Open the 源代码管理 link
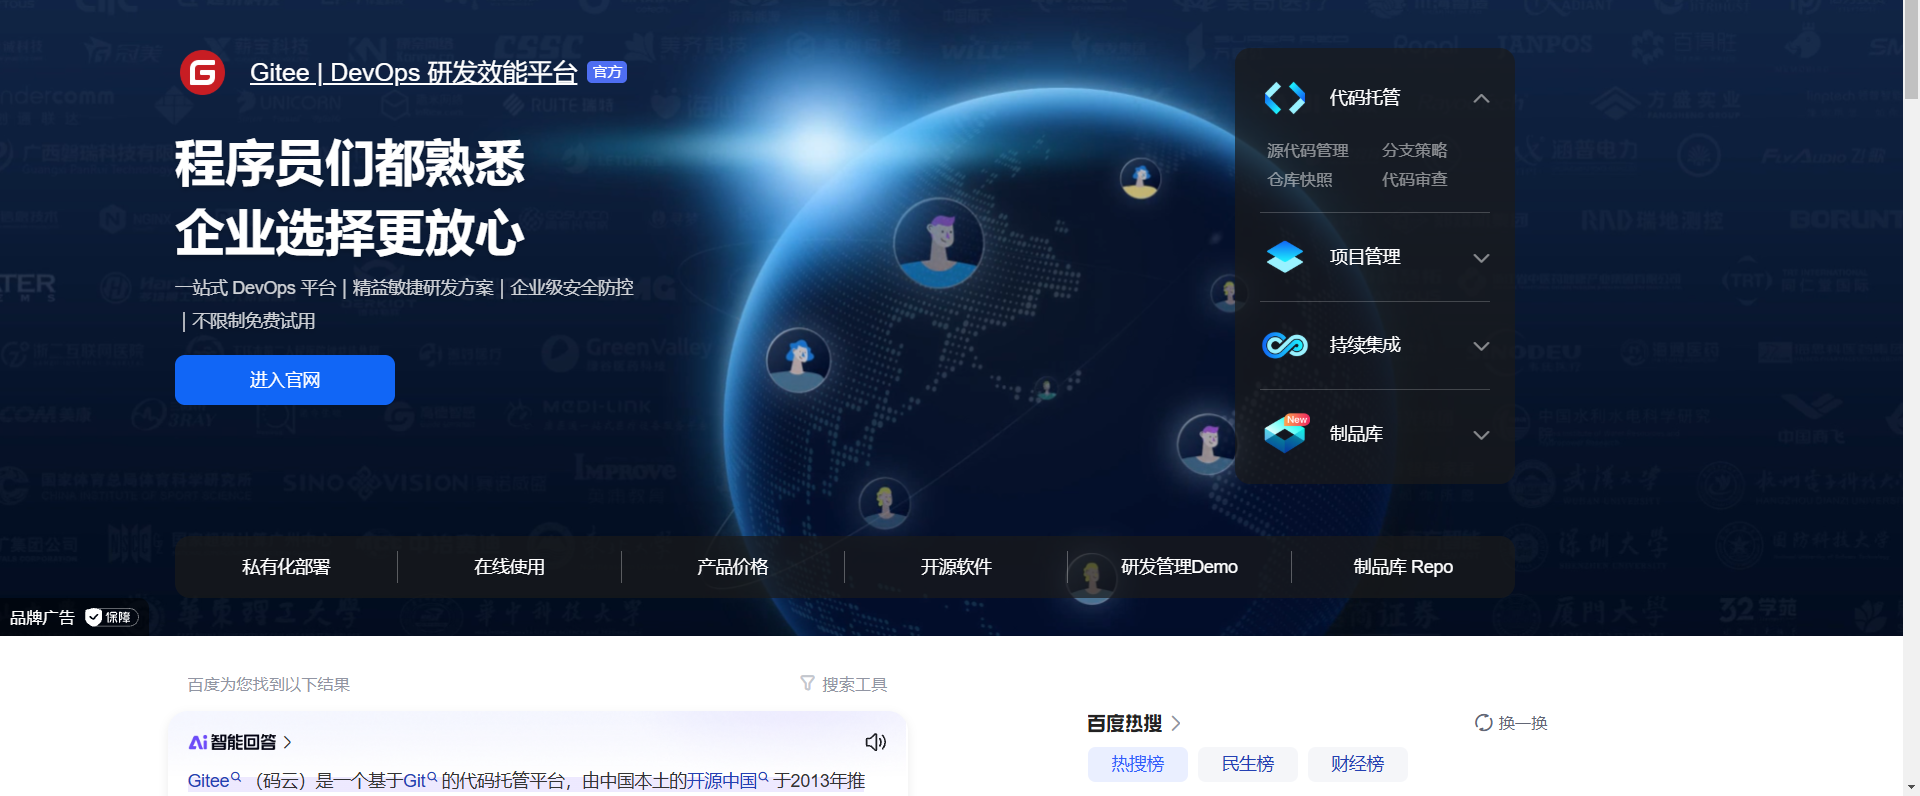The image size is (1920, 796). click(x=1307, y=150)
